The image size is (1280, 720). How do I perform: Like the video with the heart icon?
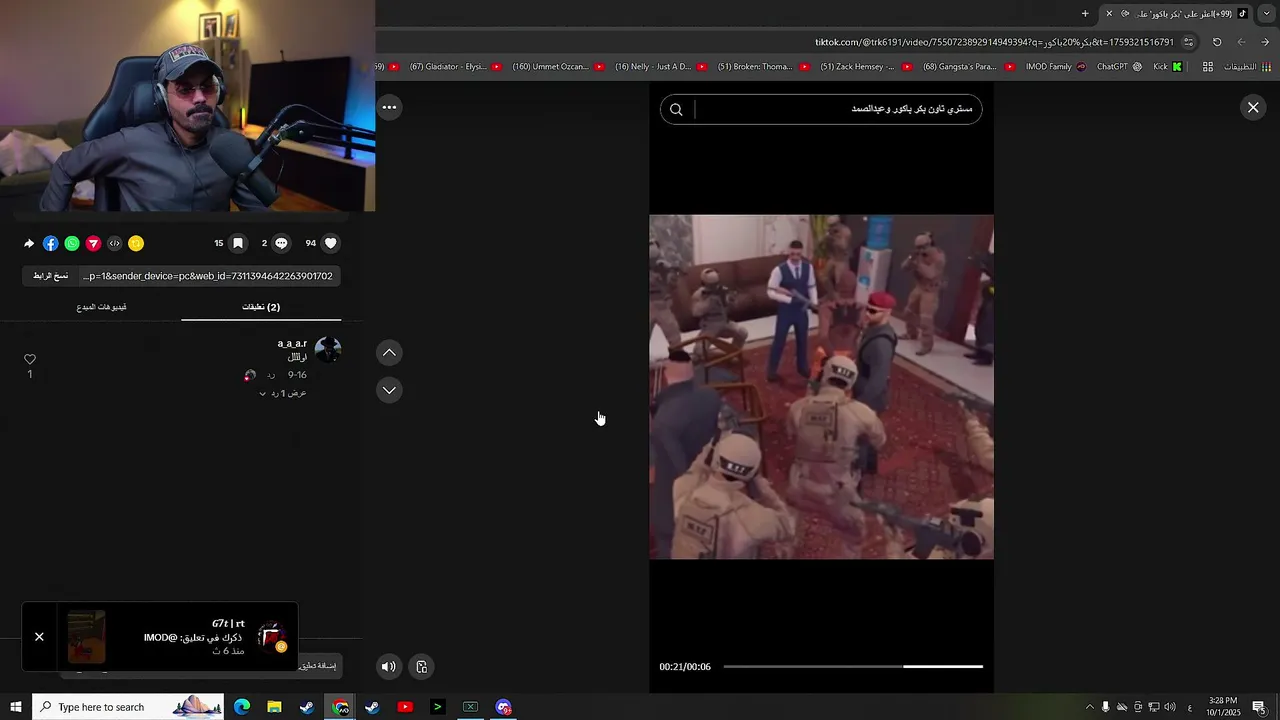coord(330,243)
